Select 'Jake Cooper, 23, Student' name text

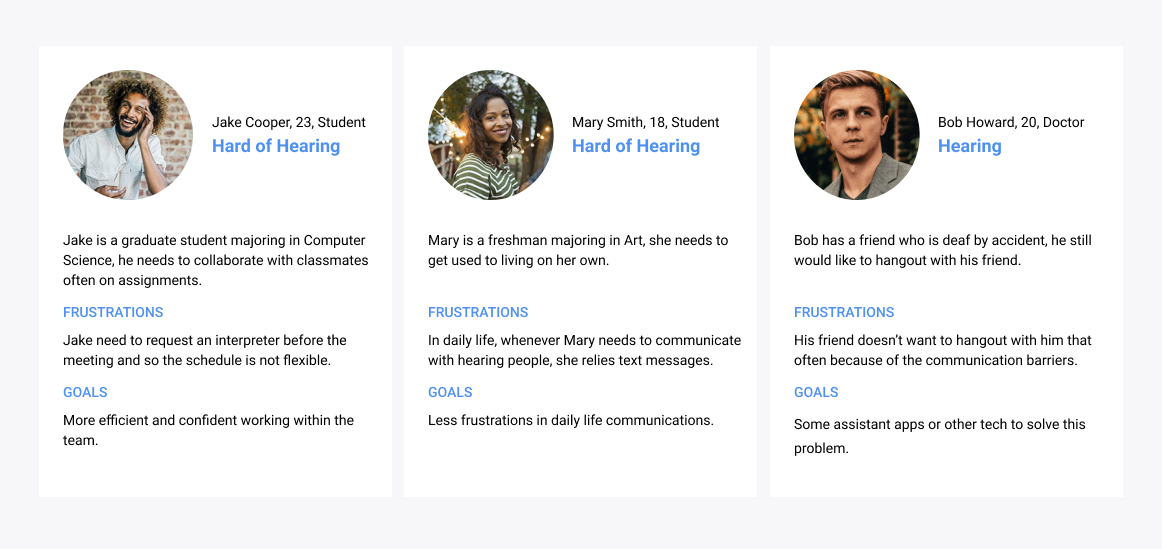pyautogui.click(x=289, y=122)
